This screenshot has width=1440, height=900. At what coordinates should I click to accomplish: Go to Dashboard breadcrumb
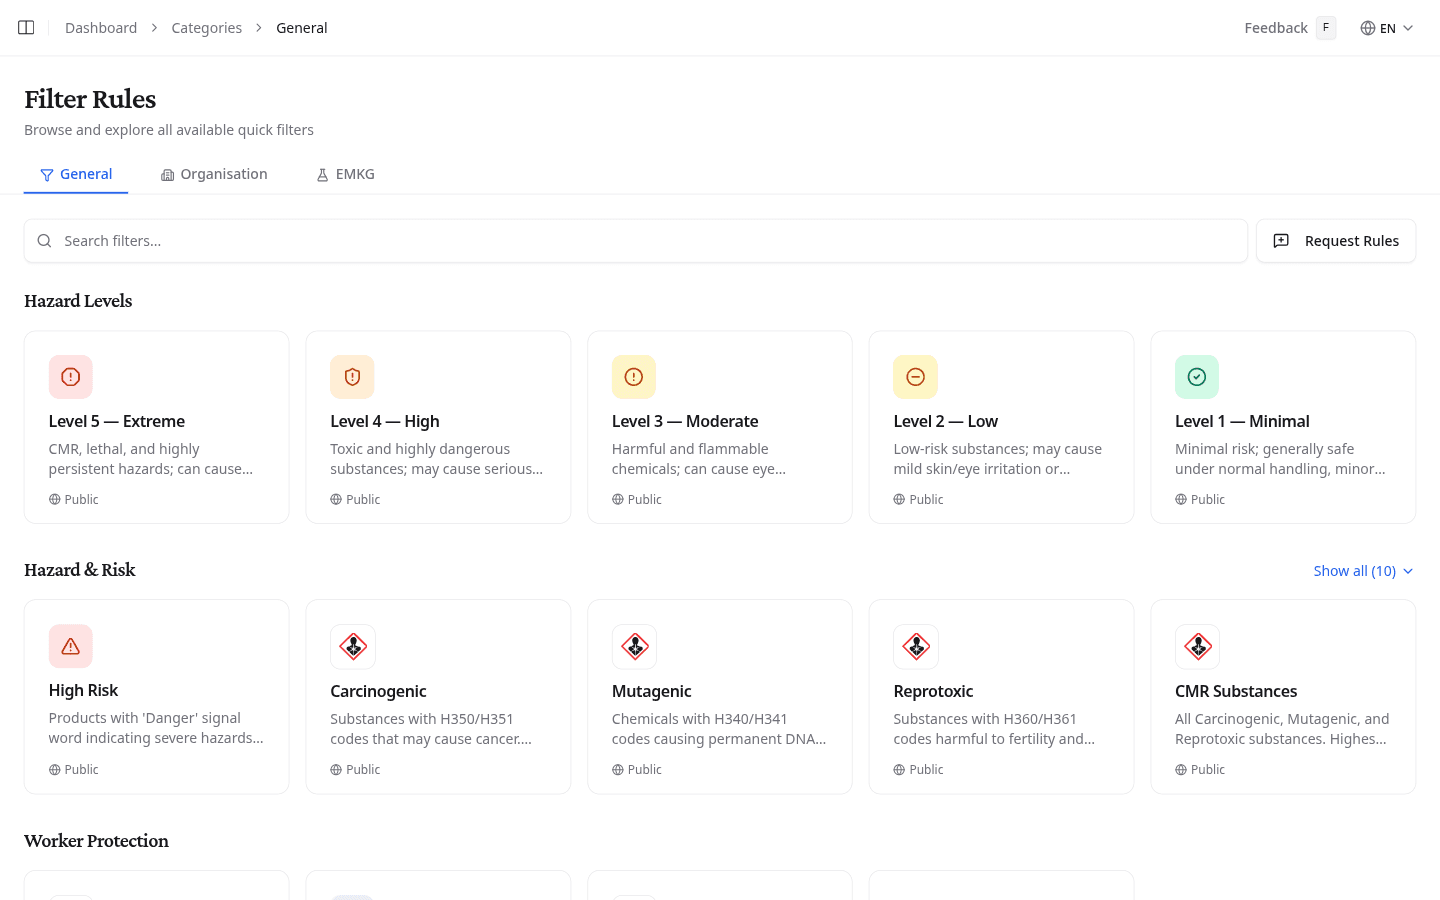(101, 28)
